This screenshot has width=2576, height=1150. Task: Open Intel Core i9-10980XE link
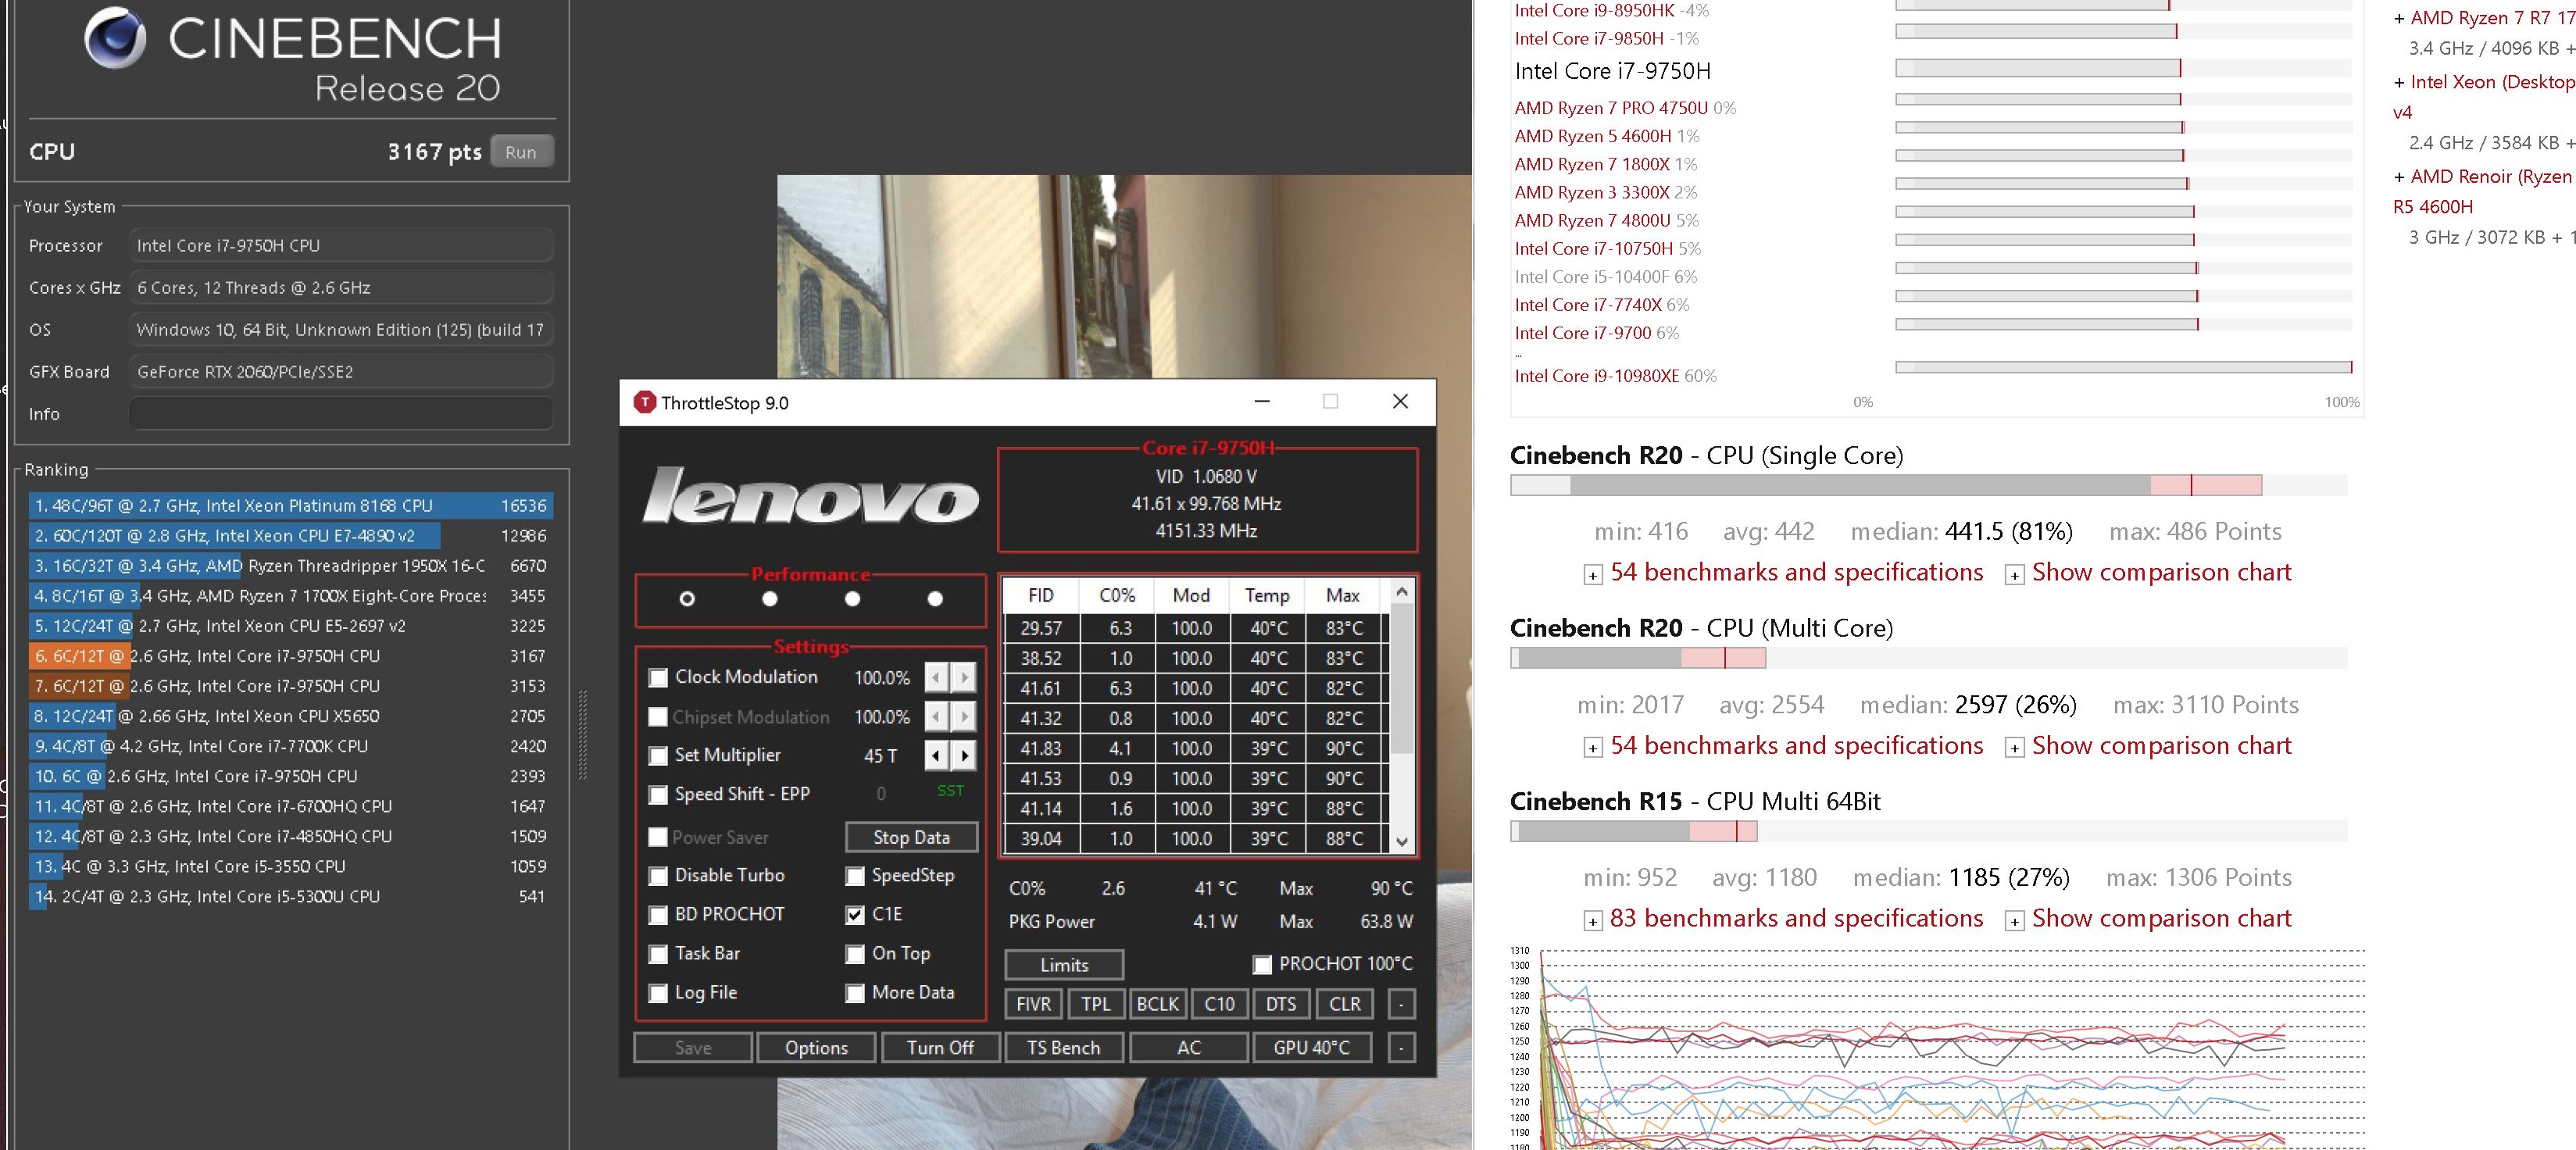pos(1597,376)
